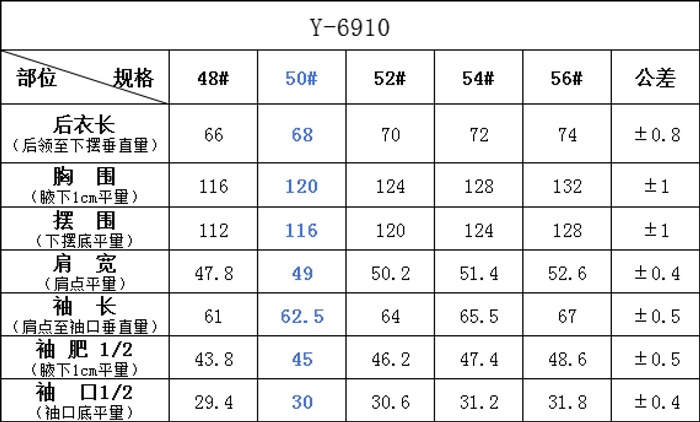Click the 摆围 row label

(x=85, y=229)
